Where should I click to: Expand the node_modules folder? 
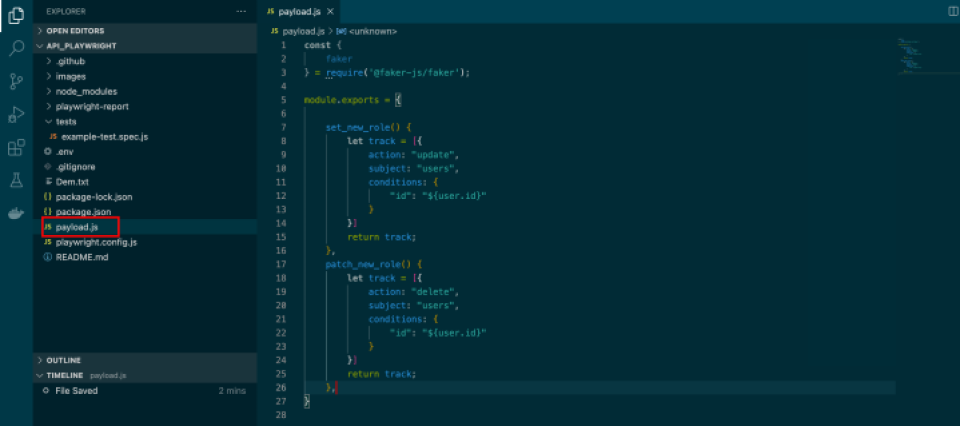point(145,91)
